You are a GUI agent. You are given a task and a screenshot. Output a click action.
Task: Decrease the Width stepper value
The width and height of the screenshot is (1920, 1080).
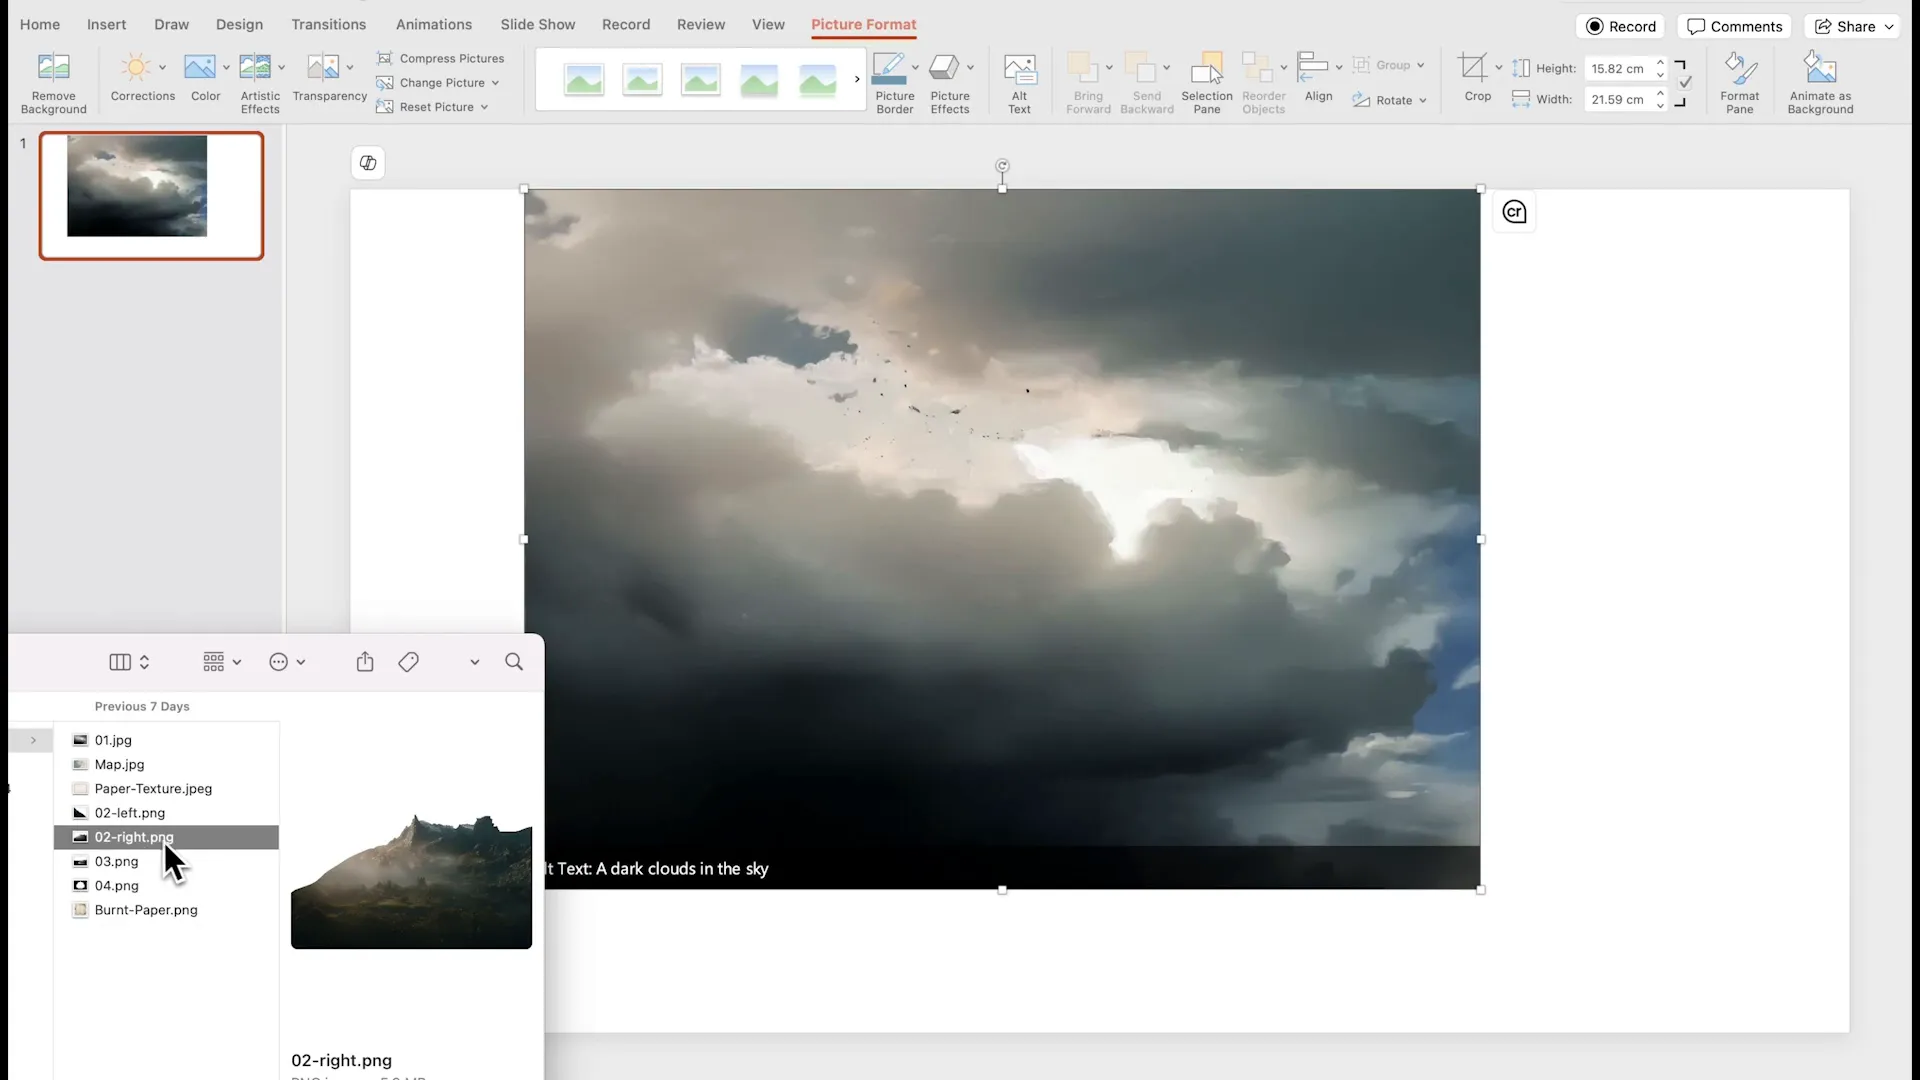coord(1661,106)
